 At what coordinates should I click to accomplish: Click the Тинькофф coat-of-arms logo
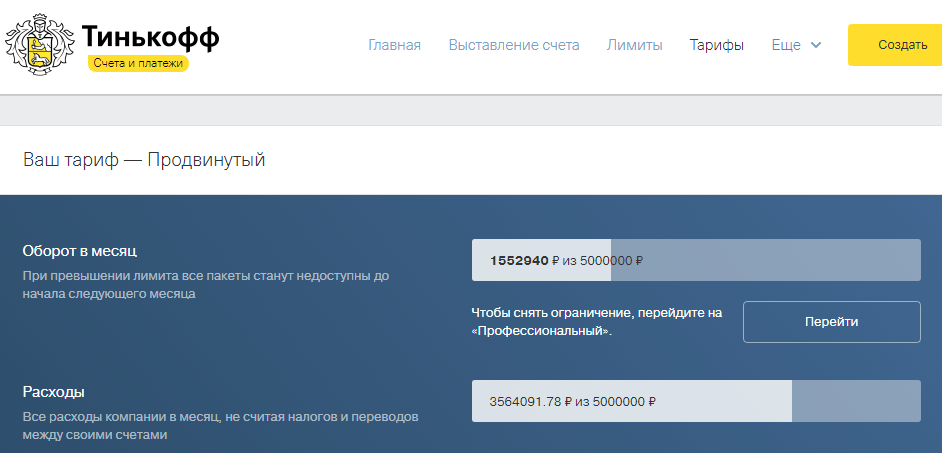[40, 46]
